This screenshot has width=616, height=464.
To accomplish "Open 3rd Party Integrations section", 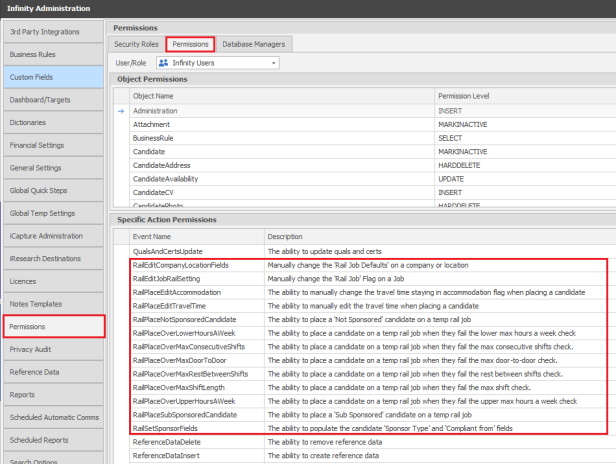I will [x=53, y=32].
